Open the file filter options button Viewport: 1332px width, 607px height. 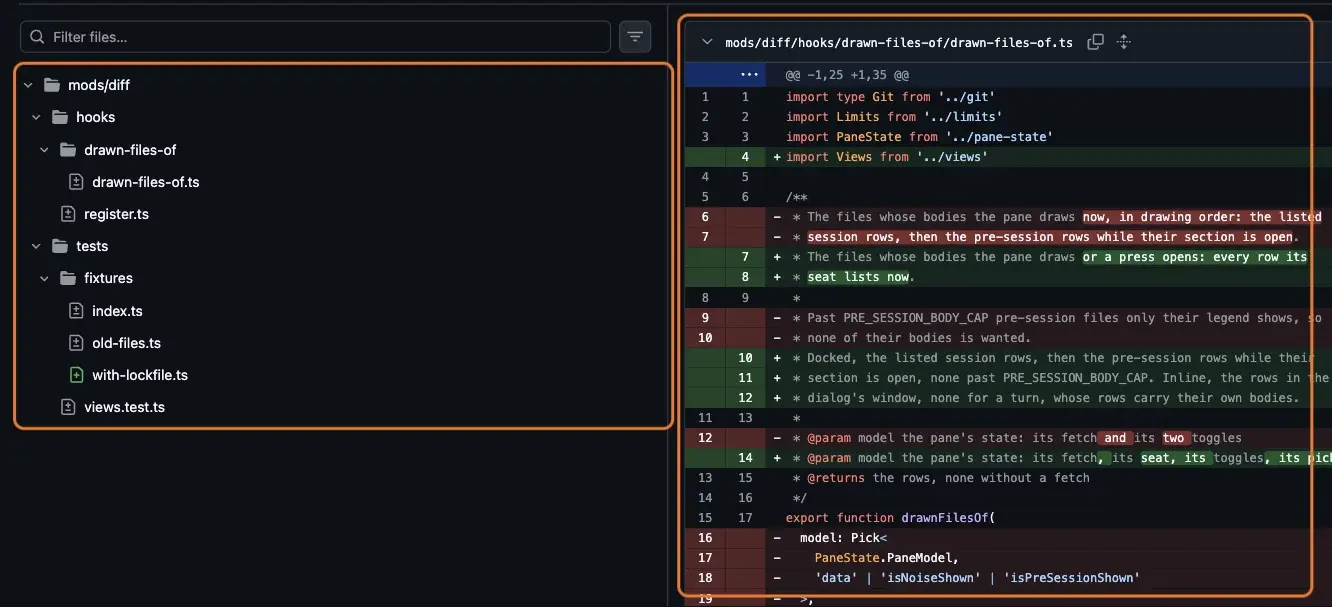tap(635, 37)
